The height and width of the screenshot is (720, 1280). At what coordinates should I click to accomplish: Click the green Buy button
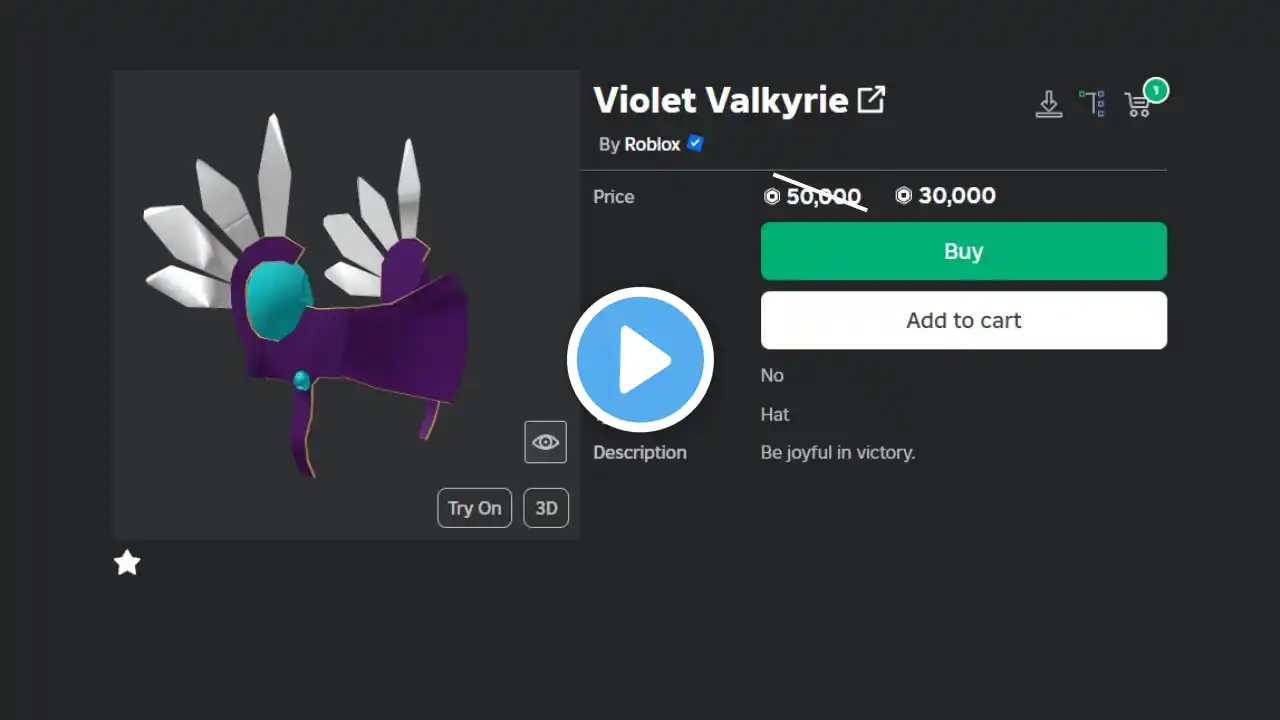click(x=964, y=251)
